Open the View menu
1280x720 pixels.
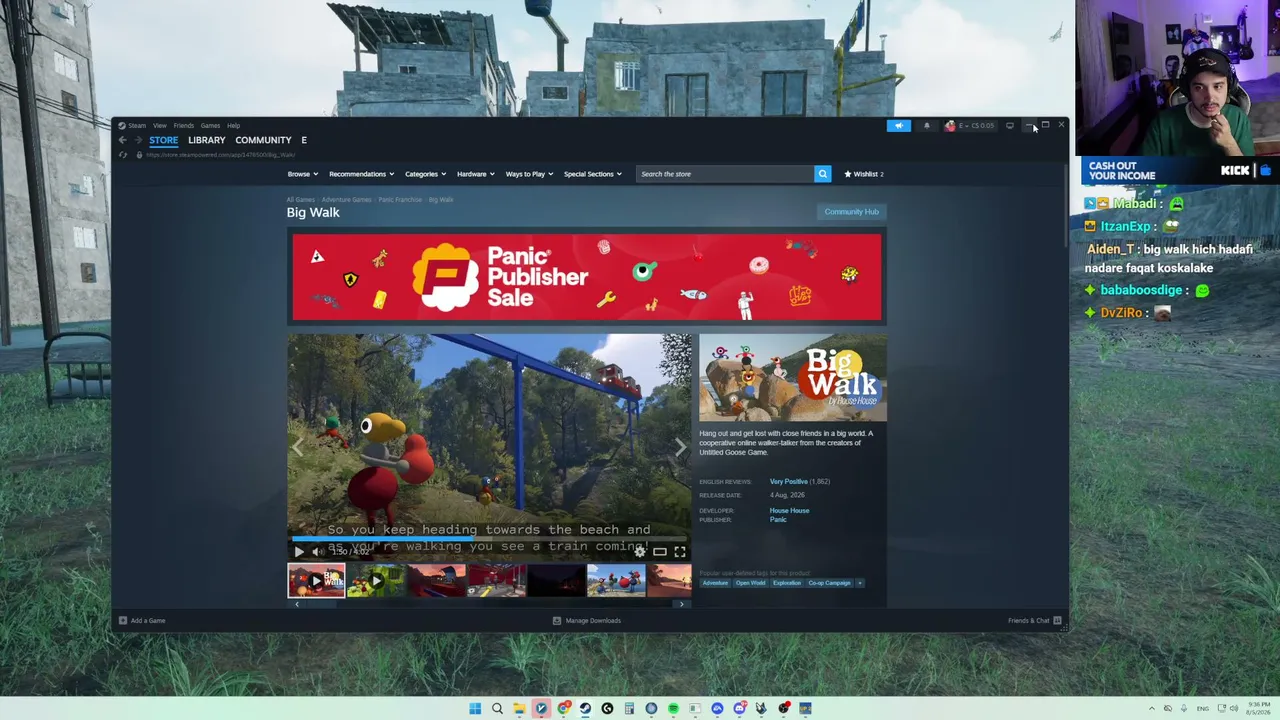pos(160,126)
